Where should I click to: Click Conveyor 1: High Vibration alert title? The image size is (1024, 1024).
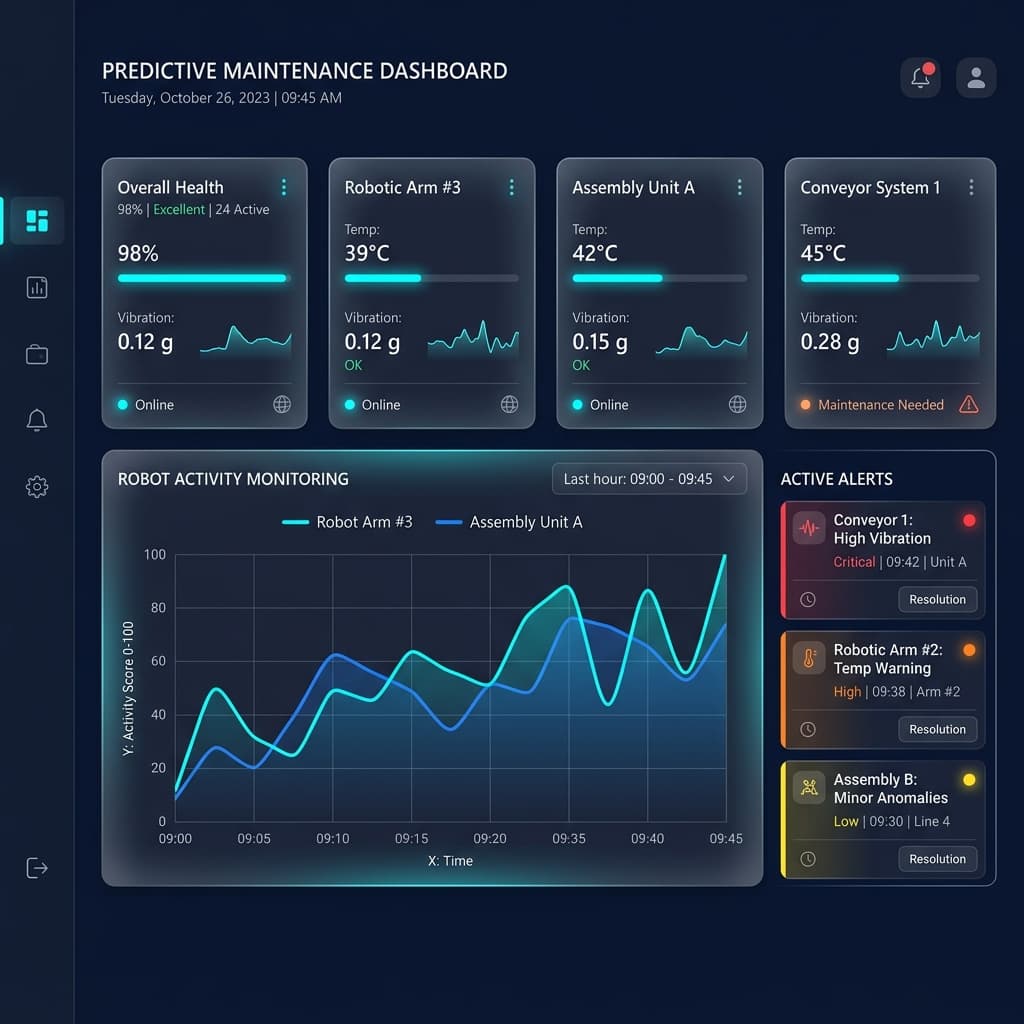pos(882,529)
